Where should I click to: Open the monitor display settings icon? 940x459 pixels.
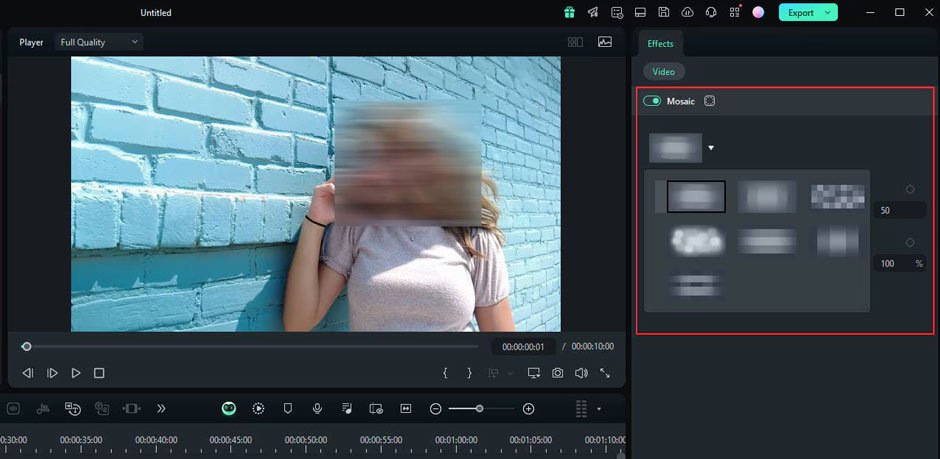pos(534,373)
